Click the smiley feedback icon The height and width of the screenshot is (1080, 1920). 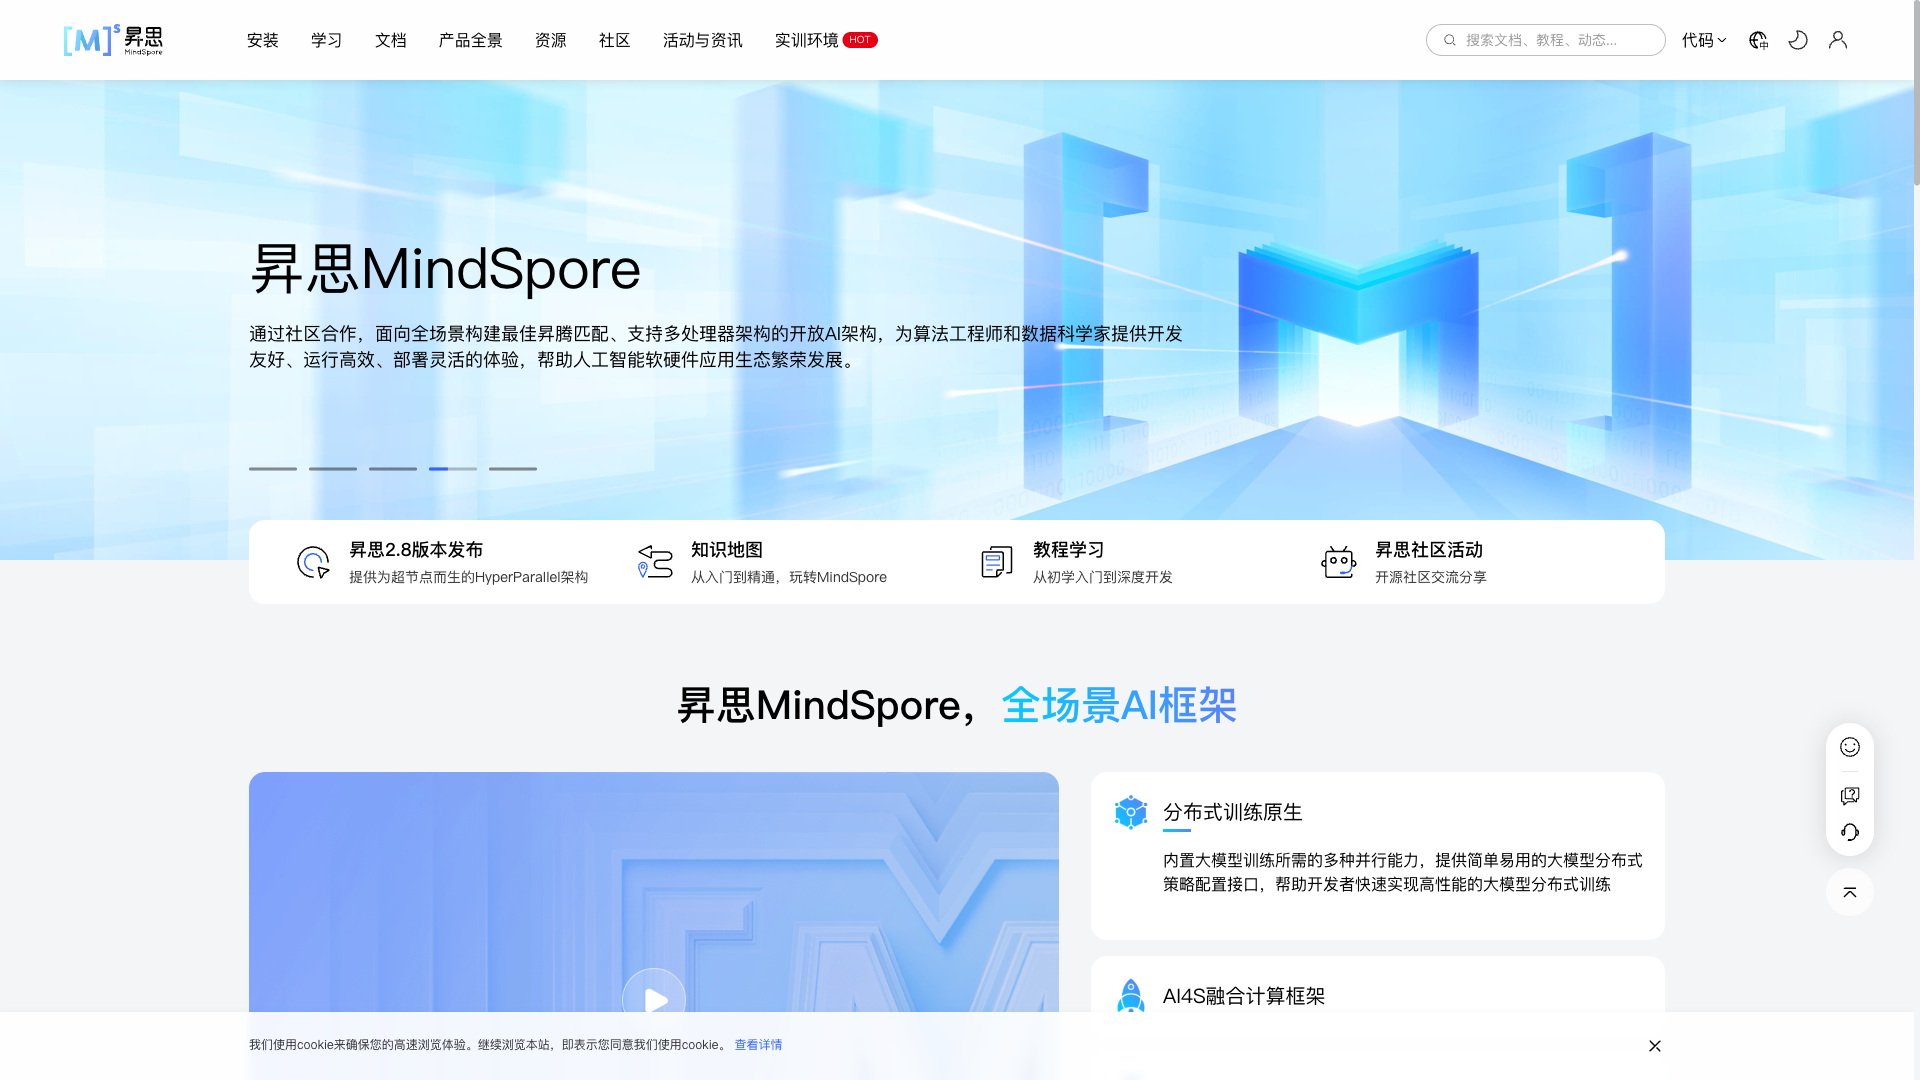click(1849, 747)
